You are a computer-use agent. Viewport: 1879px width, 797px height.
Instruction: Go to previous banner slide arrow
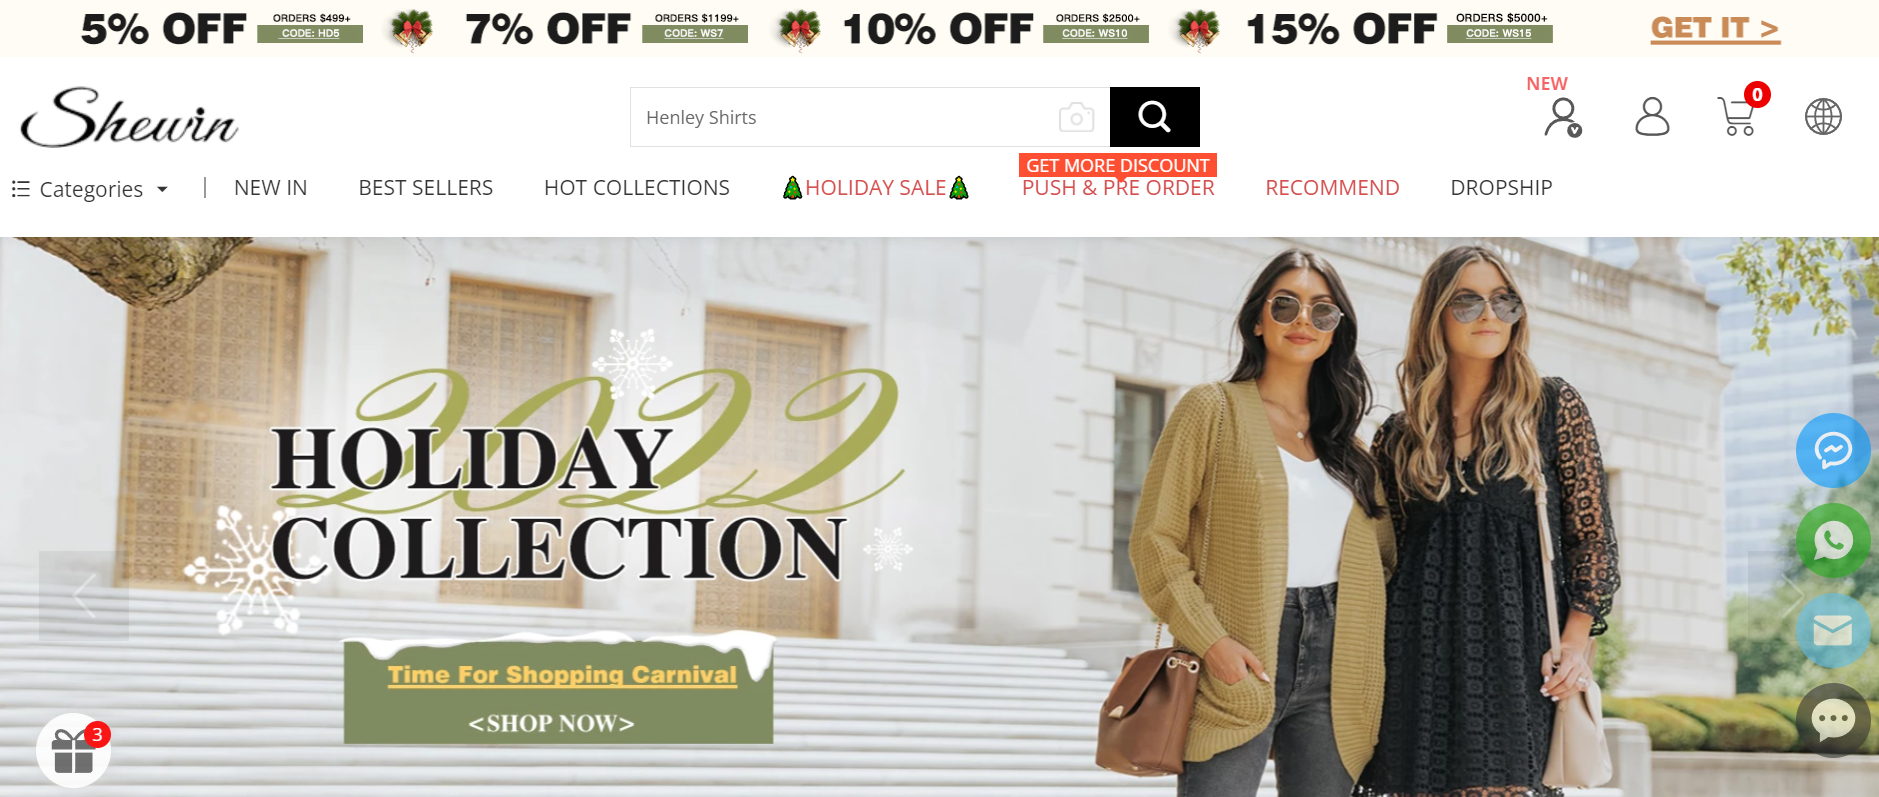84,596
